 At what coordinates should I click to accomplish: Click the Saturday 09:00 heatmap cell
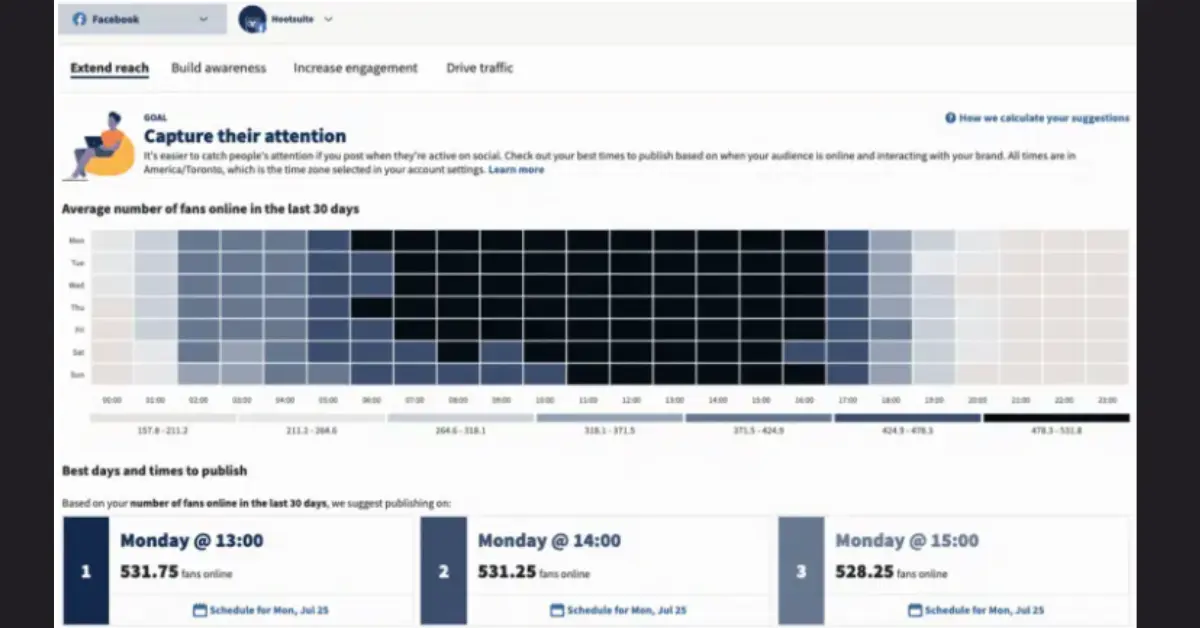point(502,352)
